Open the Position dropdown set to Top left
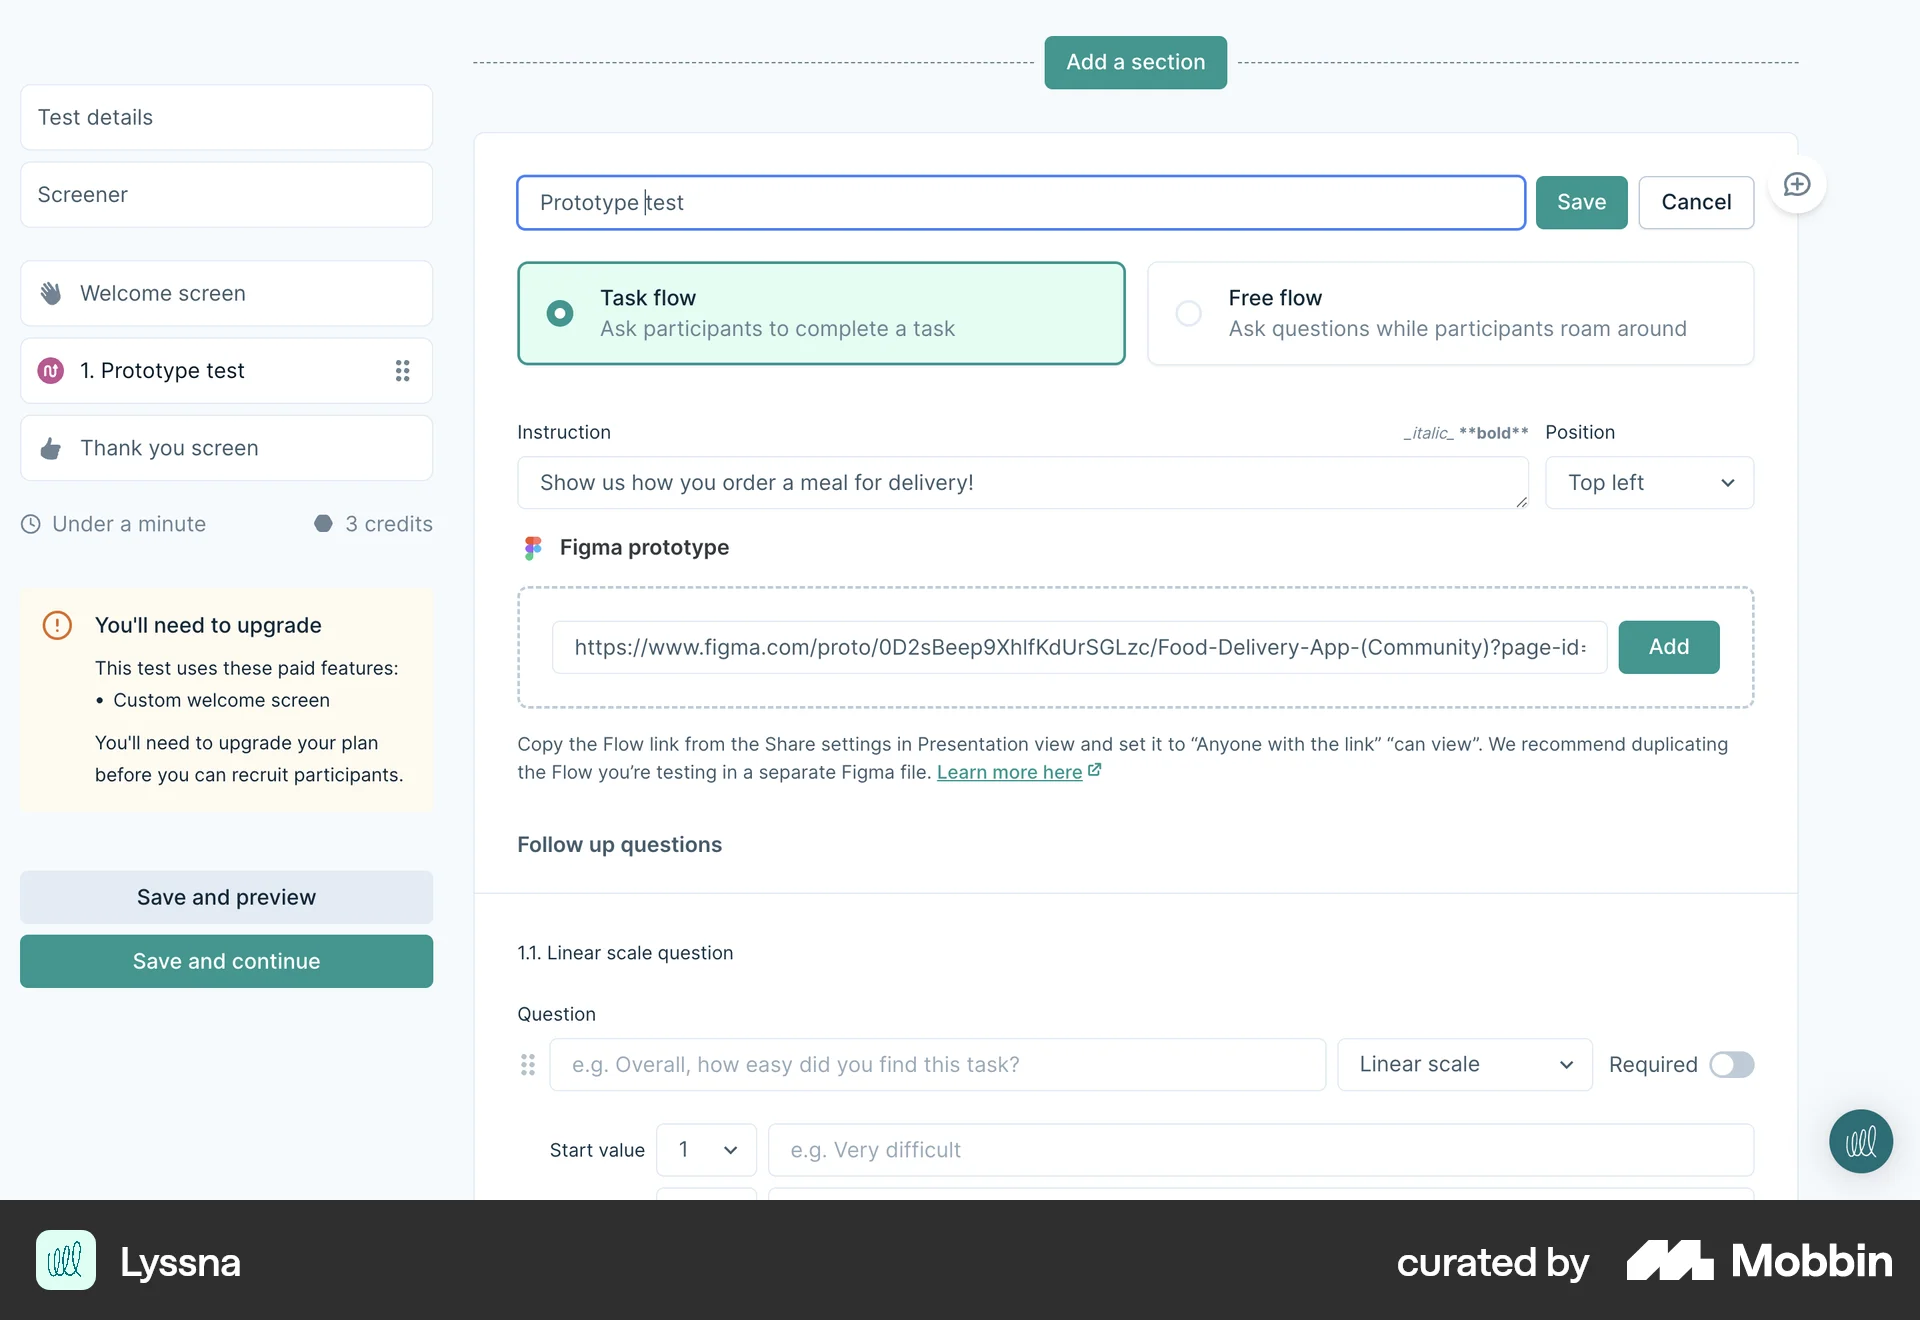 [1649, 482]
